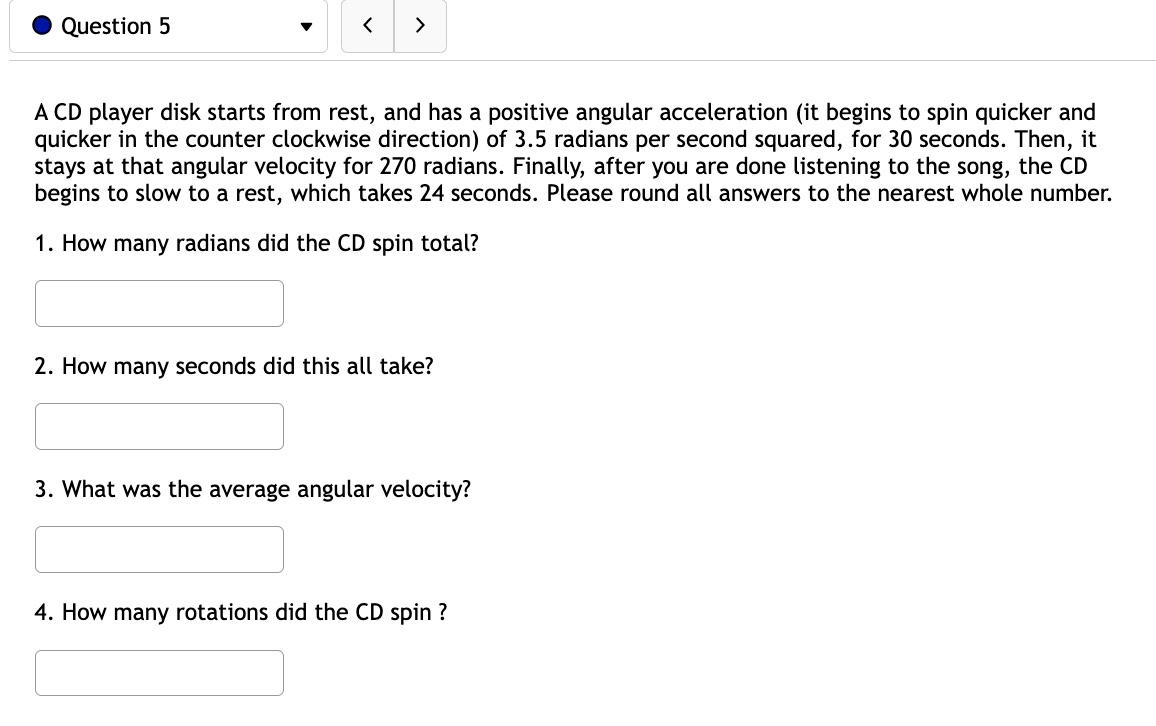
Task: Click the blue question status indicator dot
Action: 40,25
